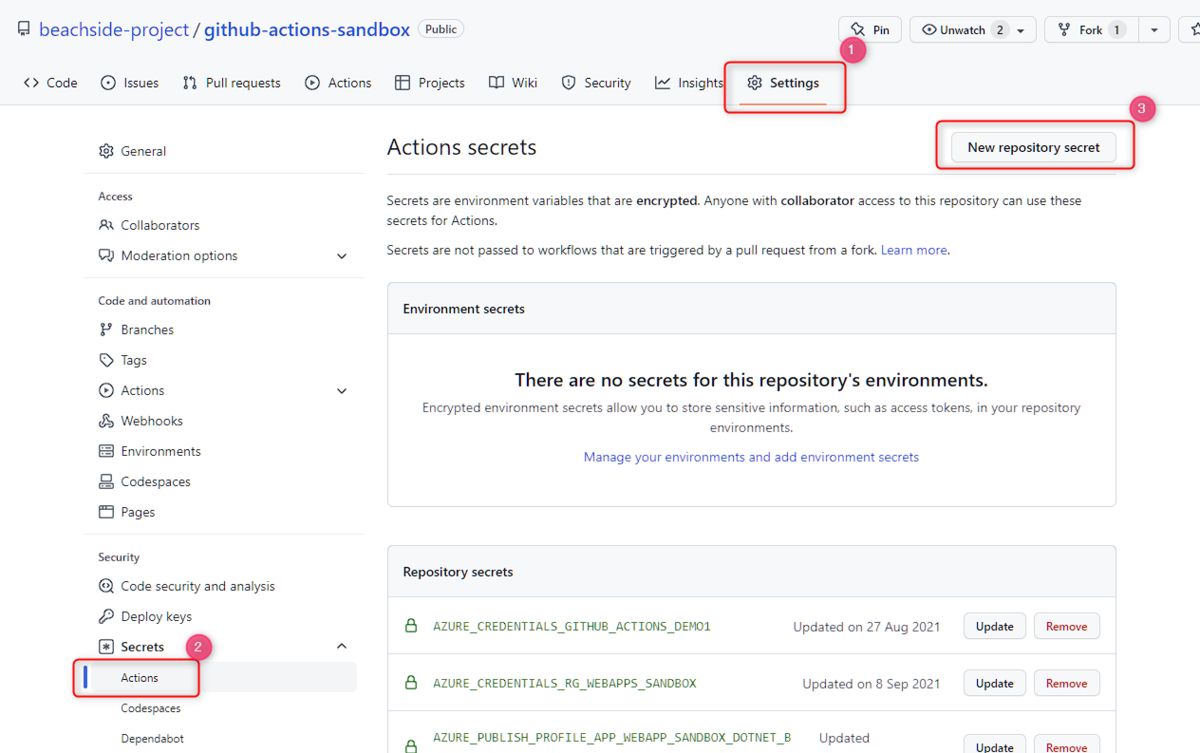Click the Unwatch button
Viewport: 1200px width, 753px height.
tap(973, 30)
